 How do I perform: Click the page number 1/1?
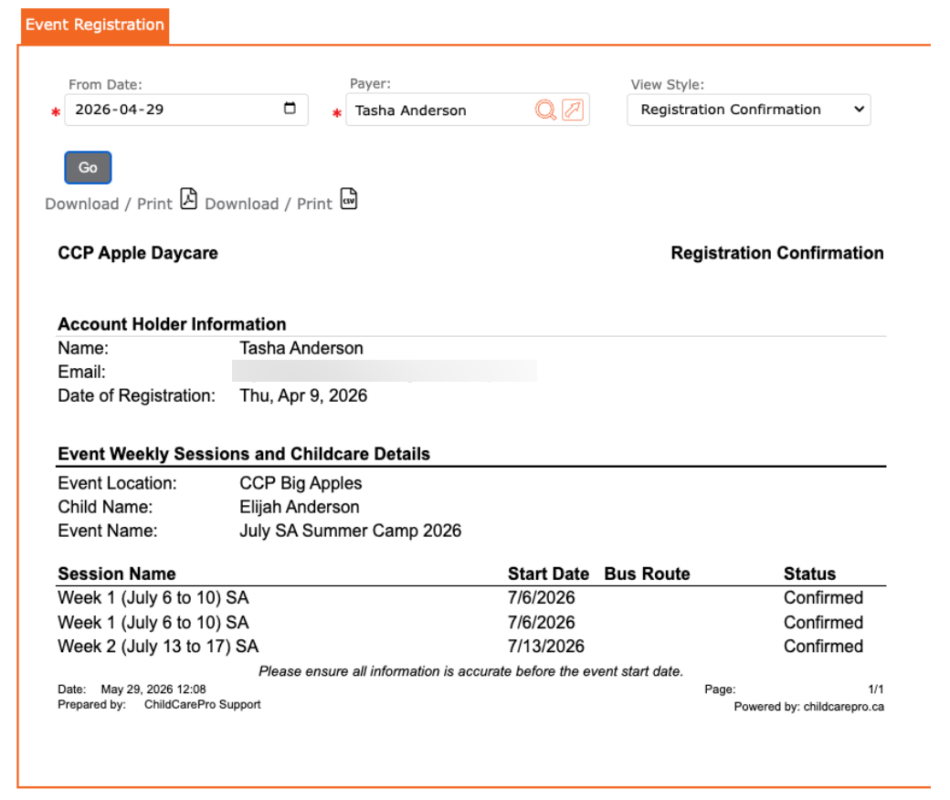pyautogui.click(x=876, y=690)
